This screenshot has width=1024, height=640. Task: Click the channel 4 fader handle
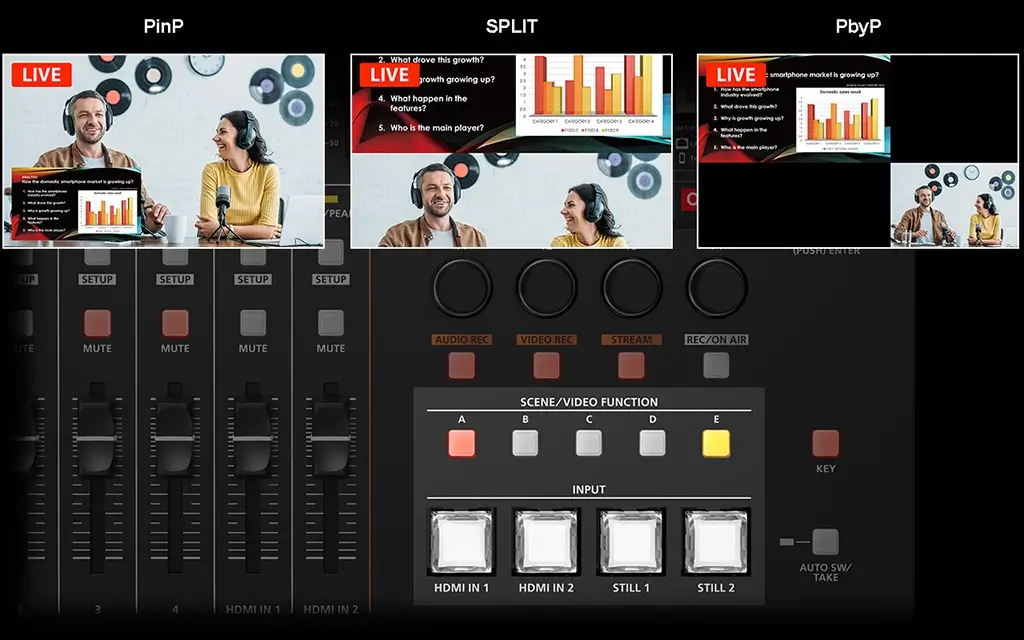174,438
